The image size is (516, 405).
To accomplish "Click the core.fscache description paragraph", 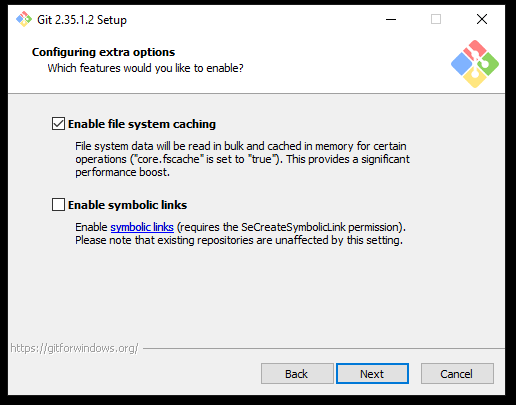I will 242,159.
